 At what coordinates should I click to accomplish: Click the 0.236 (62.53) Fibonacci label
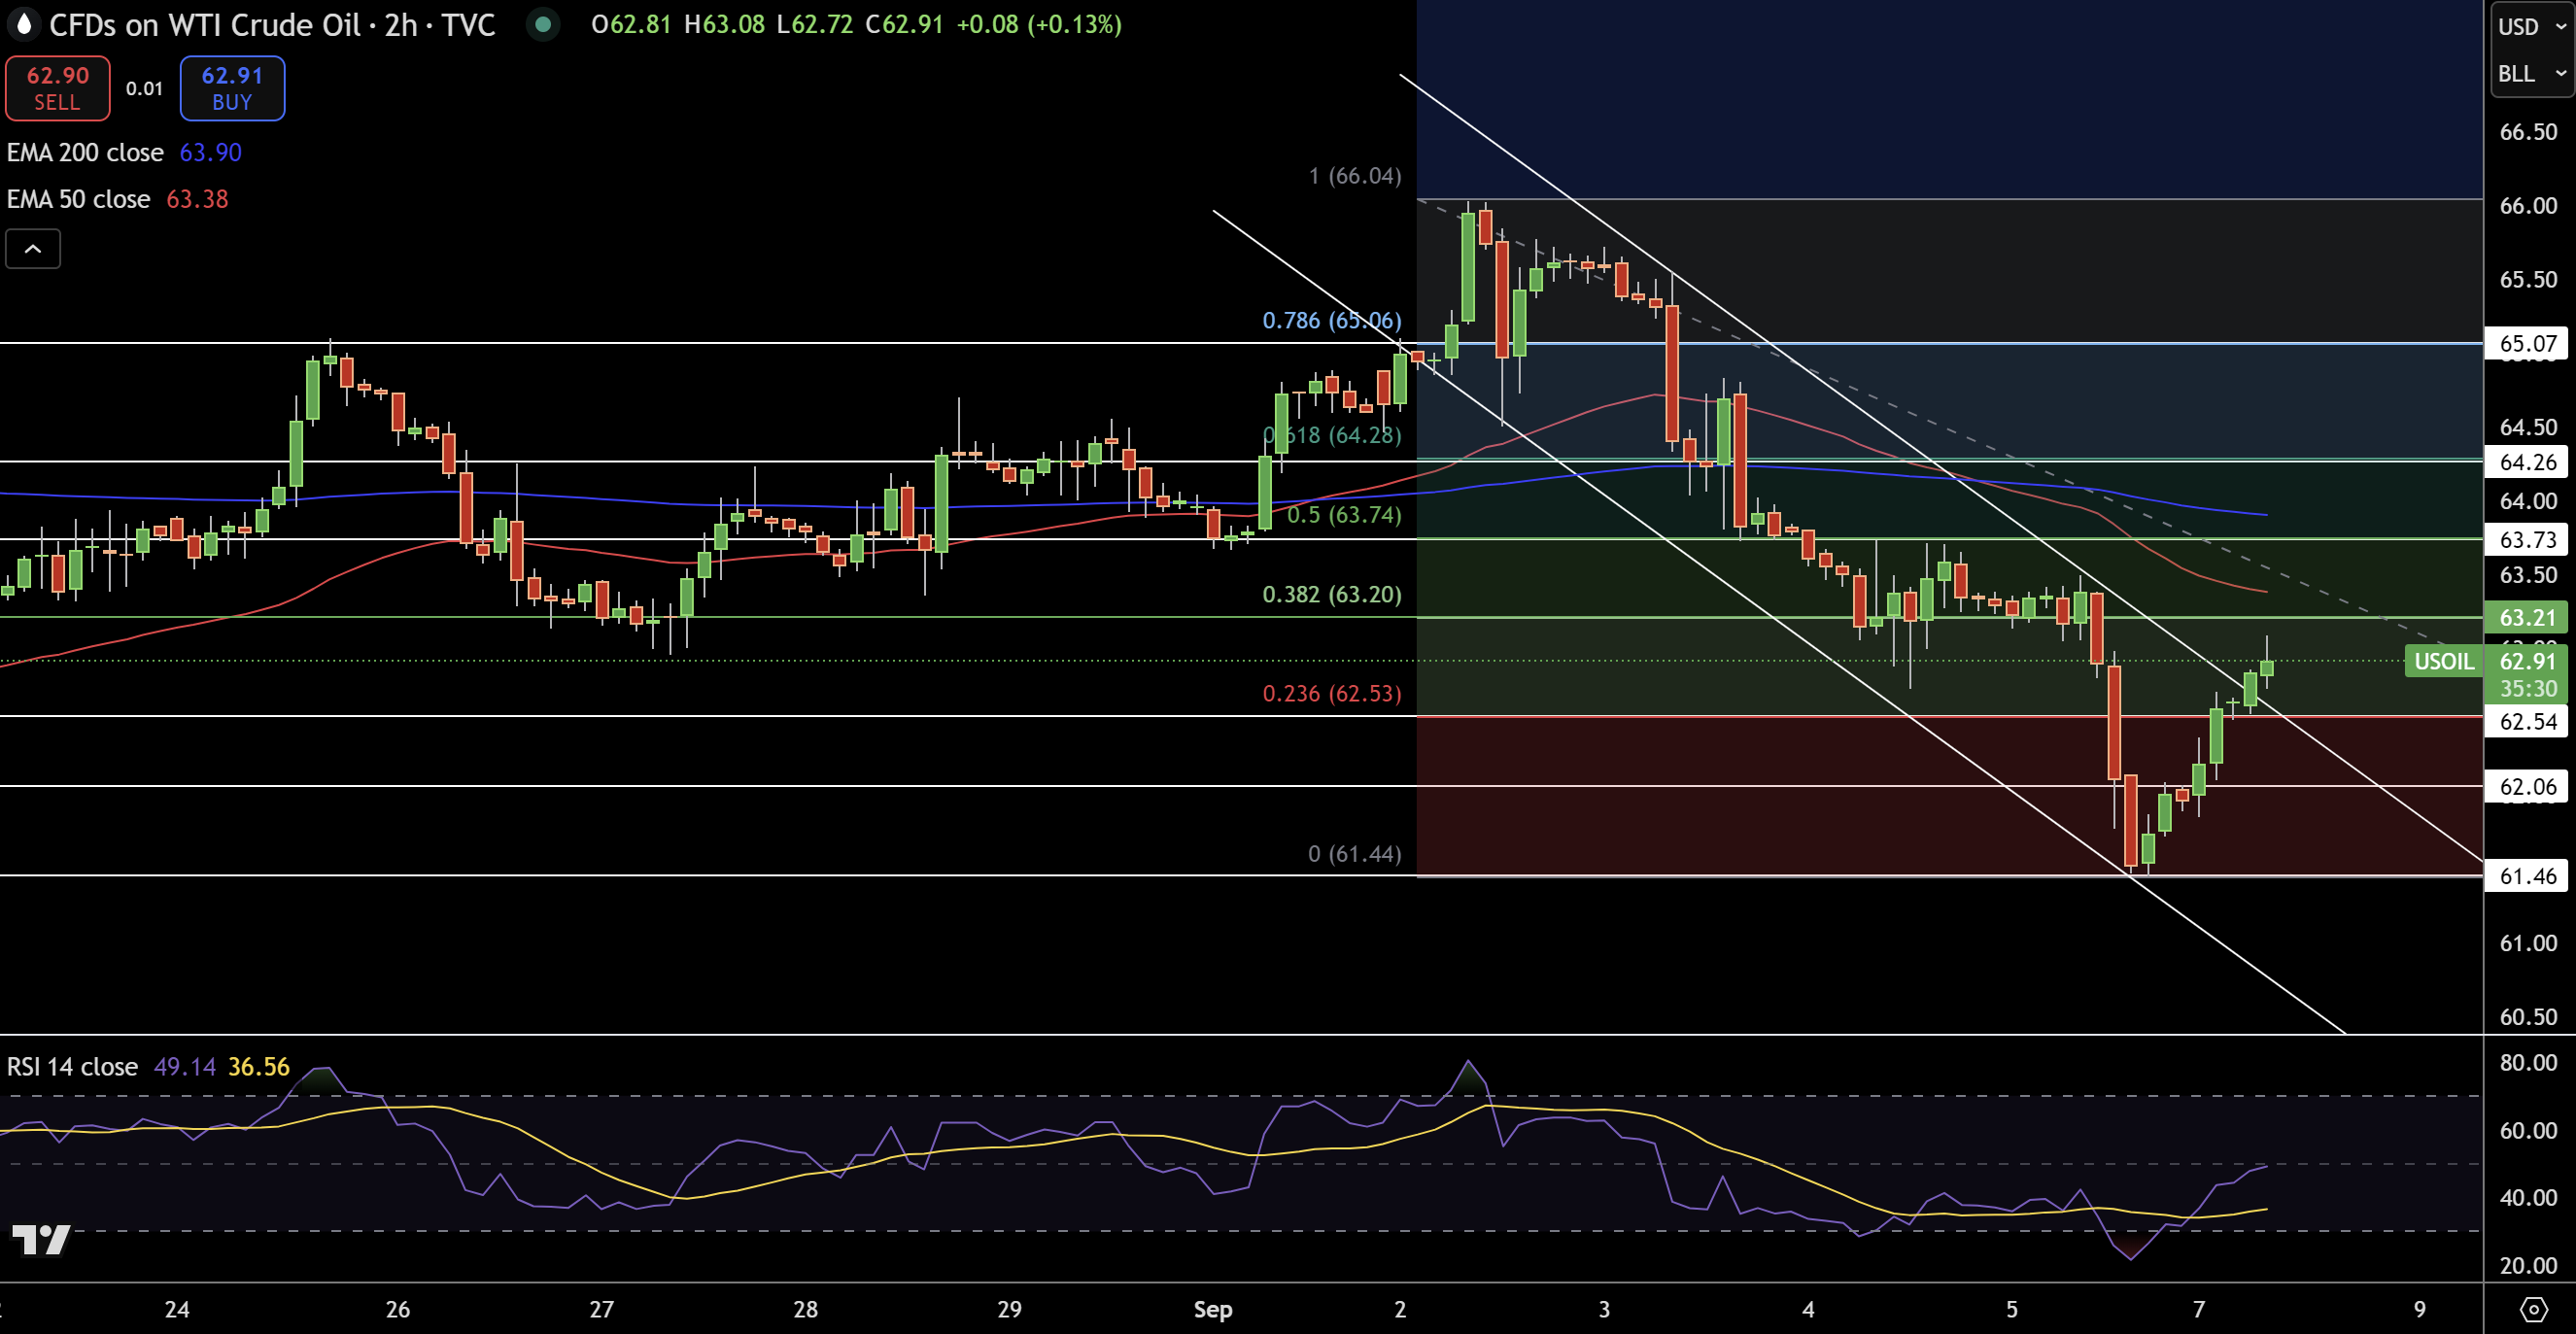click(1332, 693)
